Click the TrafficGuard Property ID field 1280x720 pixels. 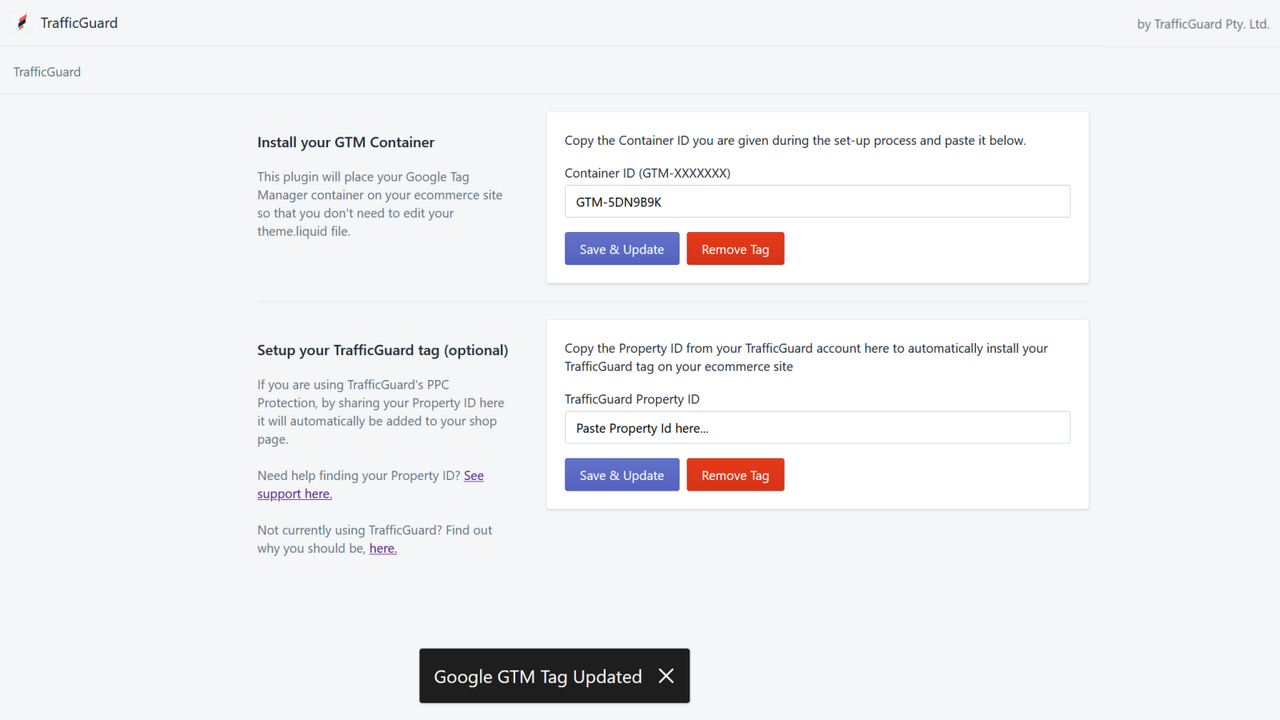tap(817, 427)
